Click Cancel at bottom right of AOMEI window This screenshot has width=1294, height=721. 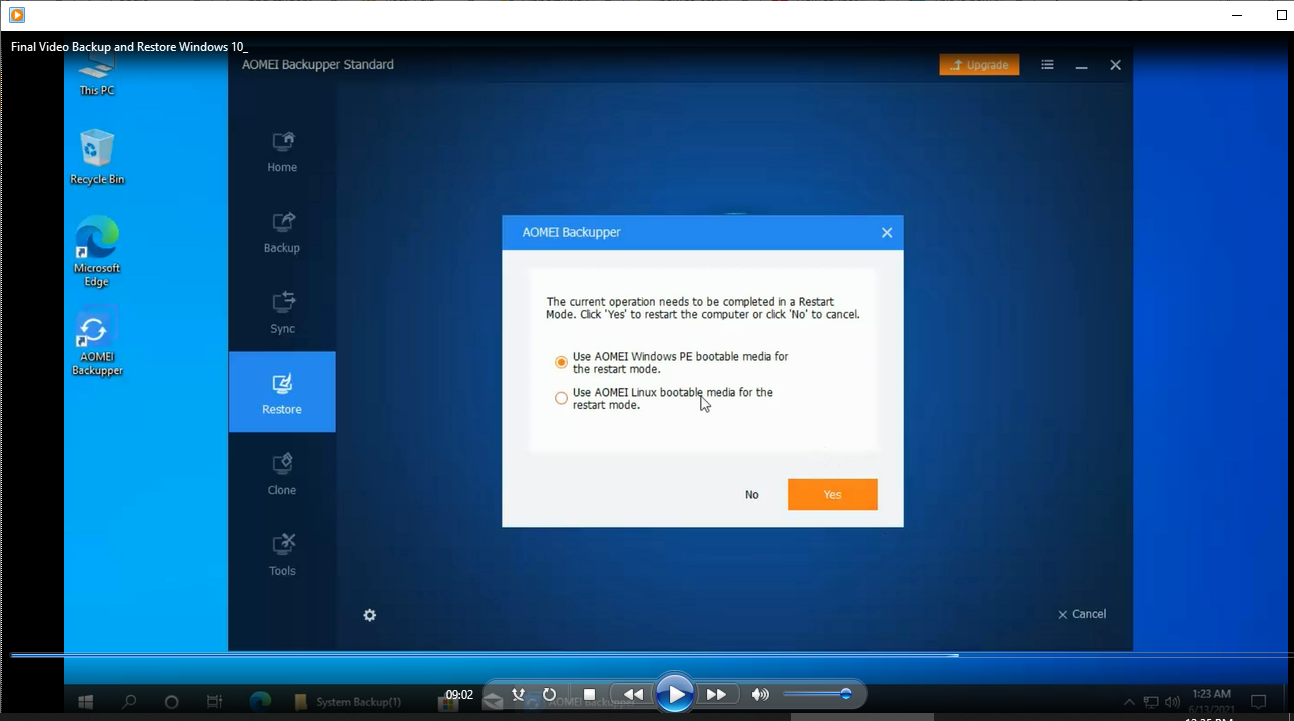(x=1082, y=614)
